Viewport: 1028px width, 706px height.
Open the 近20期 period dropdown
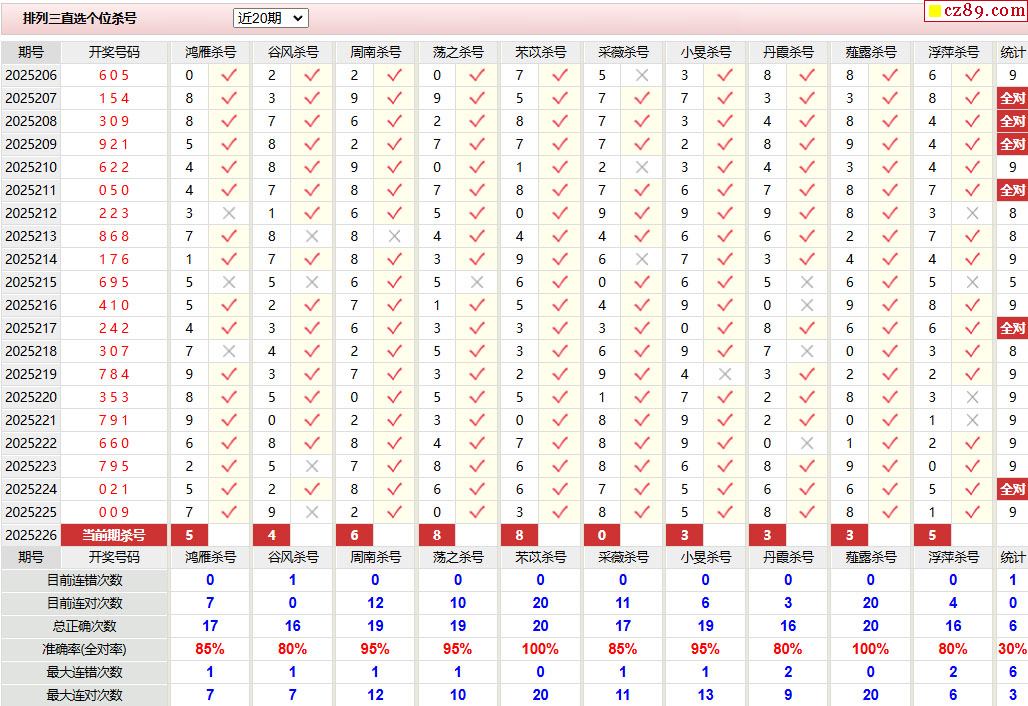tap(270, 18)
